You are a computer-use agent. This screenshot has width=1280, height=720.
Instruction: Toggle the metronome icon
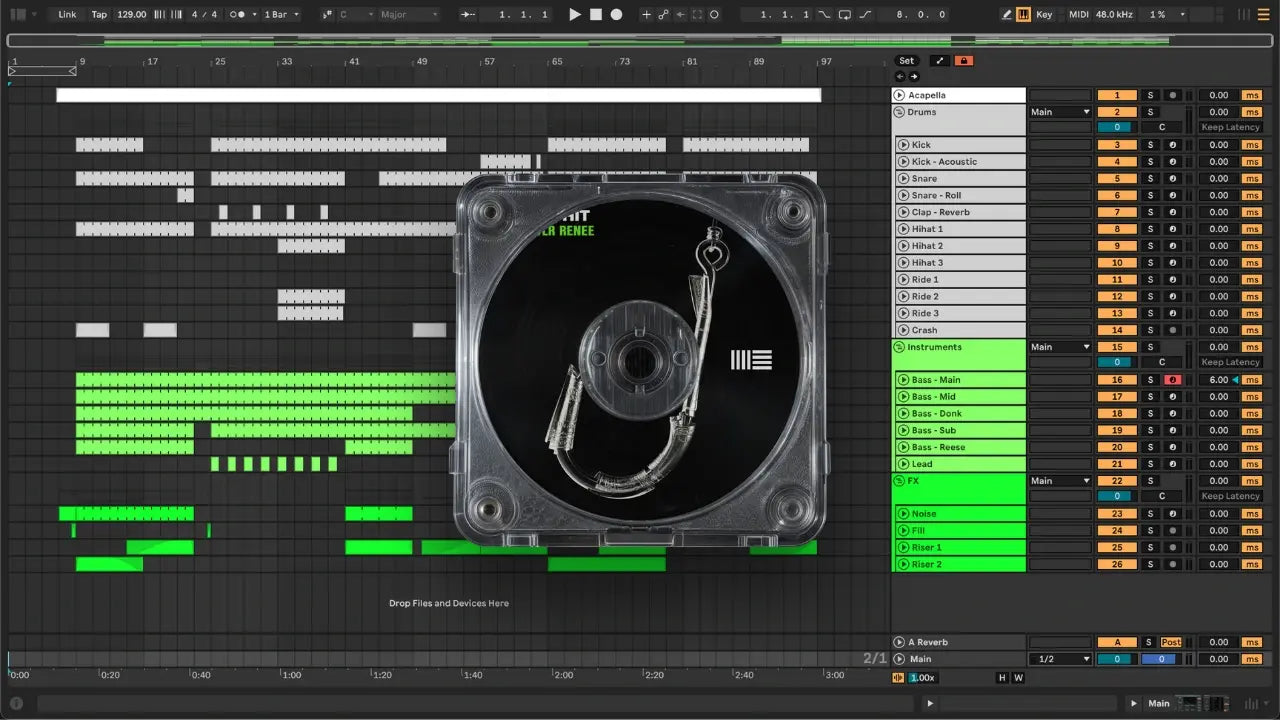(x=239, y=15)
